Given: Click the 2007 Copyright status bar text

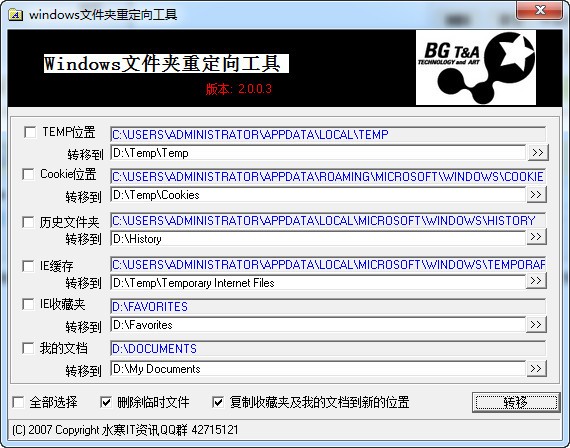Looking at the screenshot, I should 125,430.
